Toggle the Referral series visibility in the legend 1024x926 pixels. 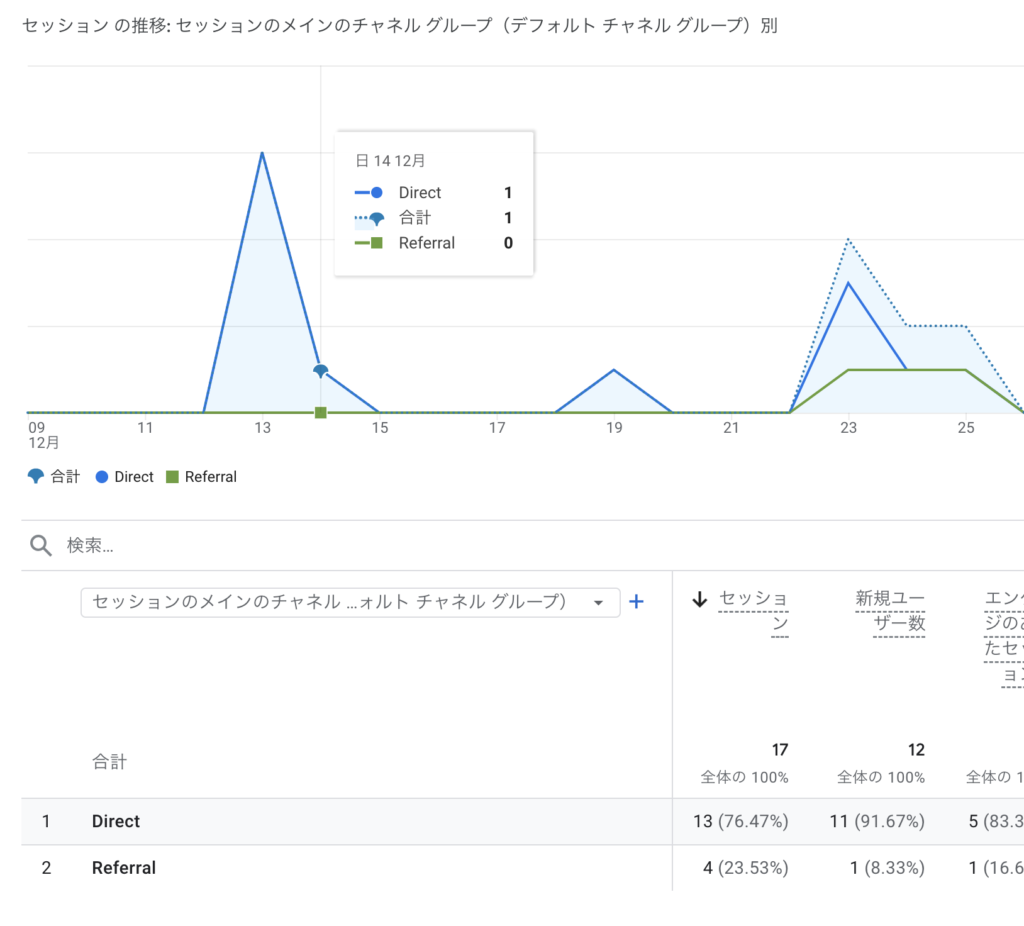pyautogui.click(x=201, y=477)
